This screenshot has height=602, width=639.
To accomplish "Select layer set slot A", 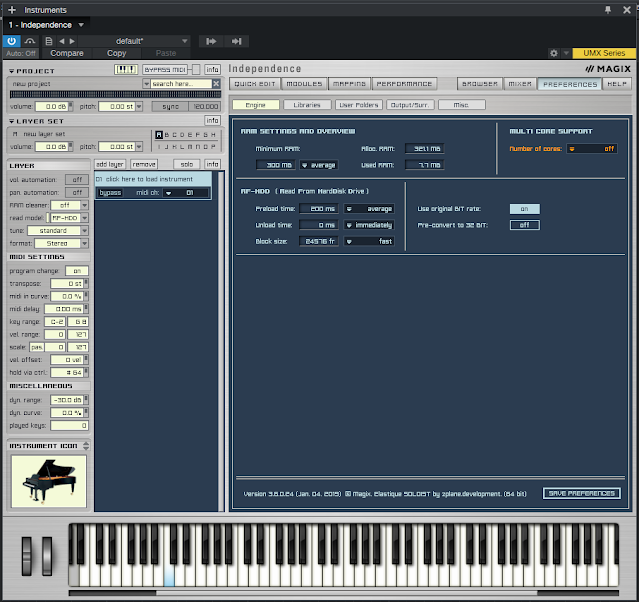I will pos(159,135).
